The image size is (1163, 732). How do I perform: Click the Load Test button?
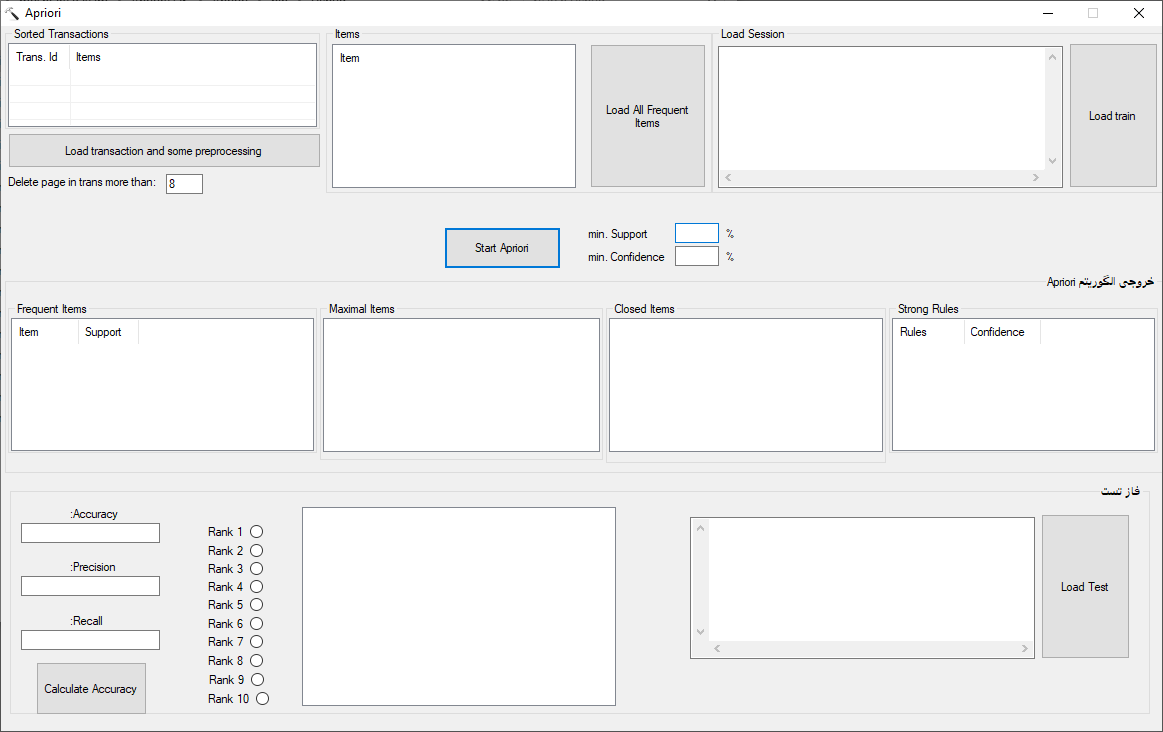click(1084, 587)
